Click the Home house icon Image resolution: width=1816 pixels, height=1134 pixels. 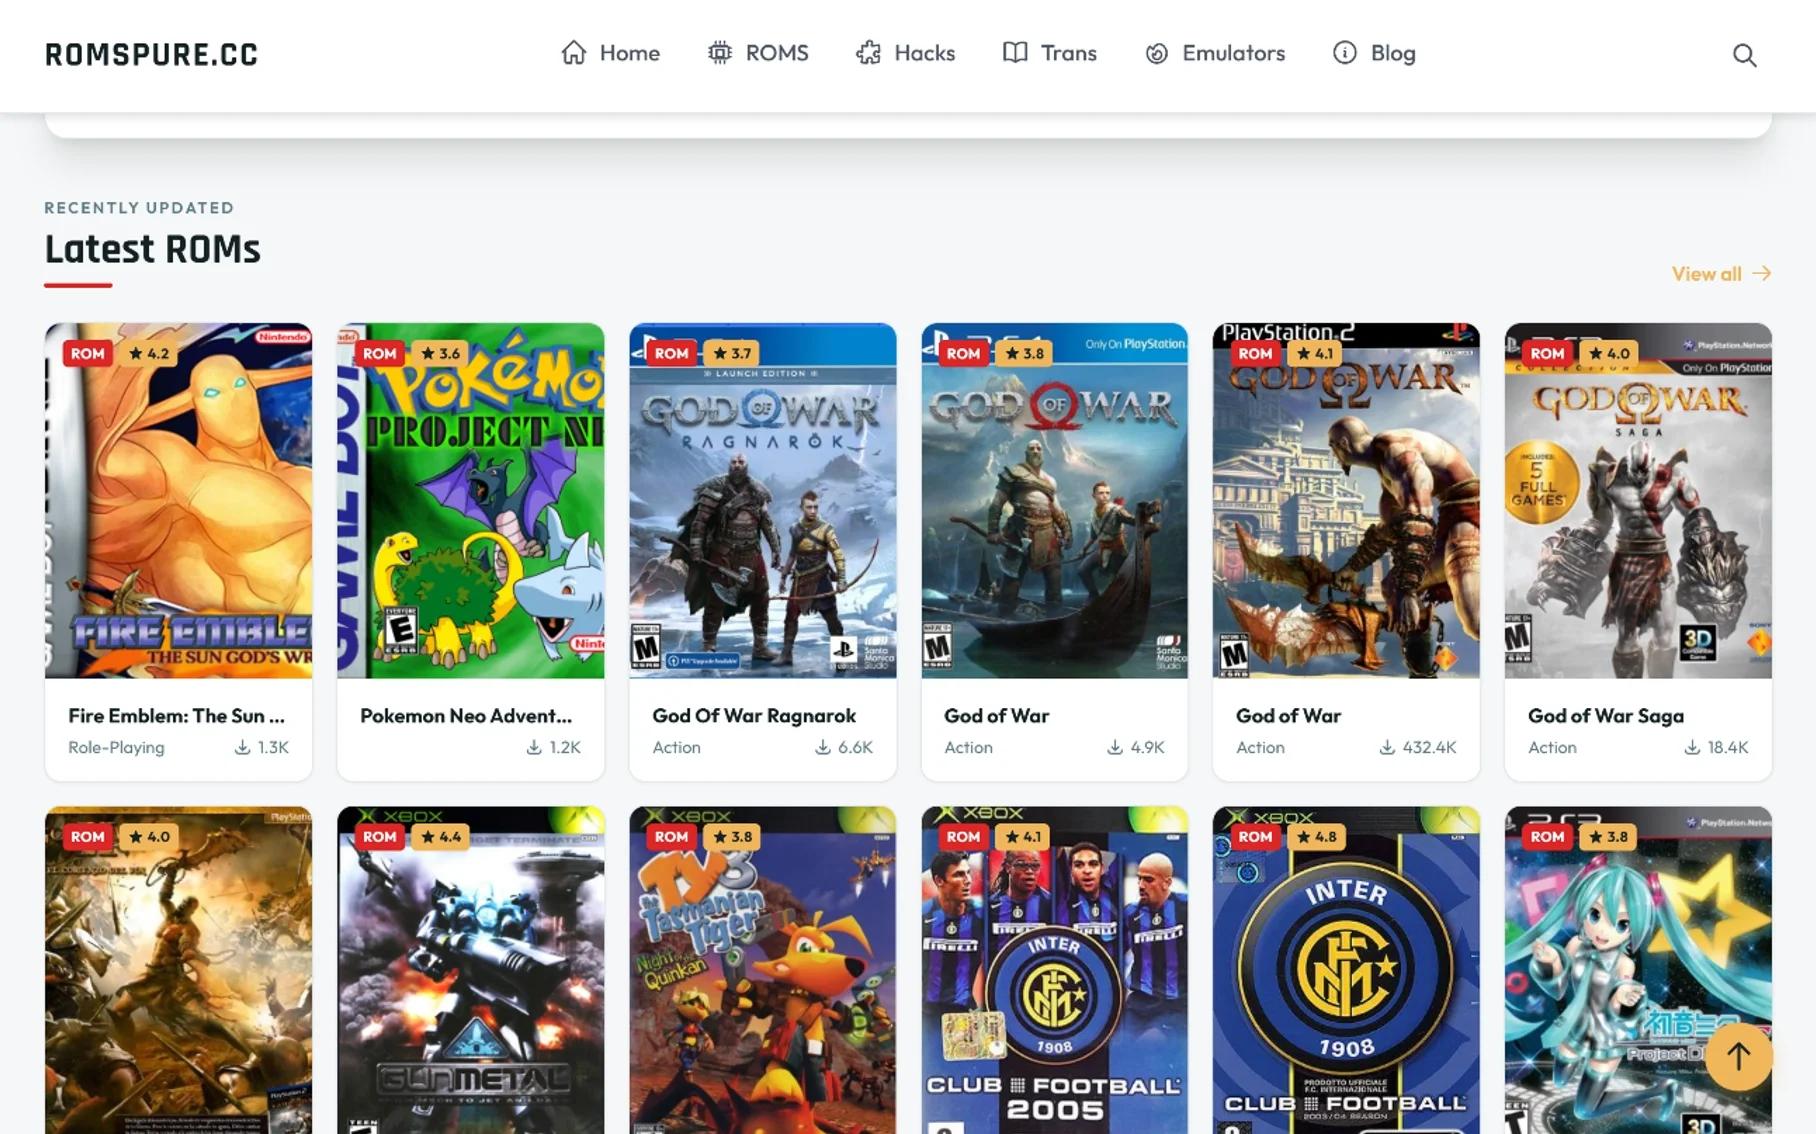(574, 53)
